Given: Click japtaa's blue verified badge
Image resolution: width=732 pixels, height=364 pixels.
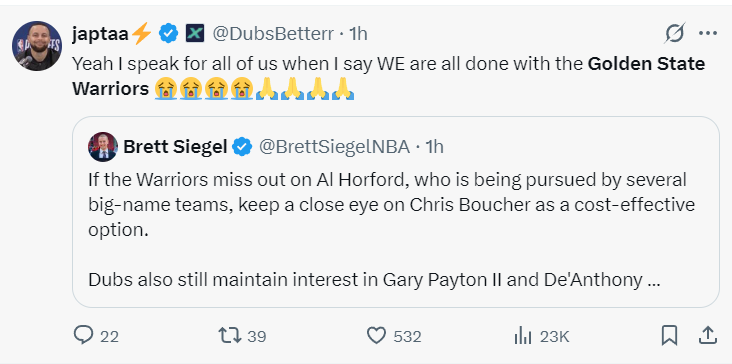Looking at the screenshot, I should 169,34.
